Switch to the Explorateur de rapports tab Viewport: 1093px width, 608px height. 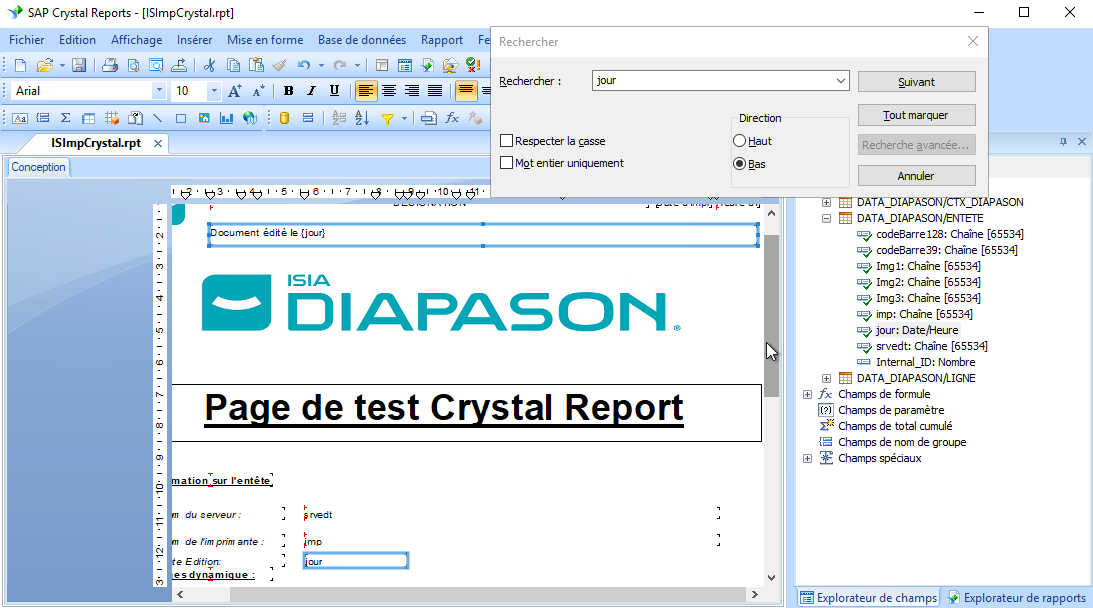coord(1016,598)
